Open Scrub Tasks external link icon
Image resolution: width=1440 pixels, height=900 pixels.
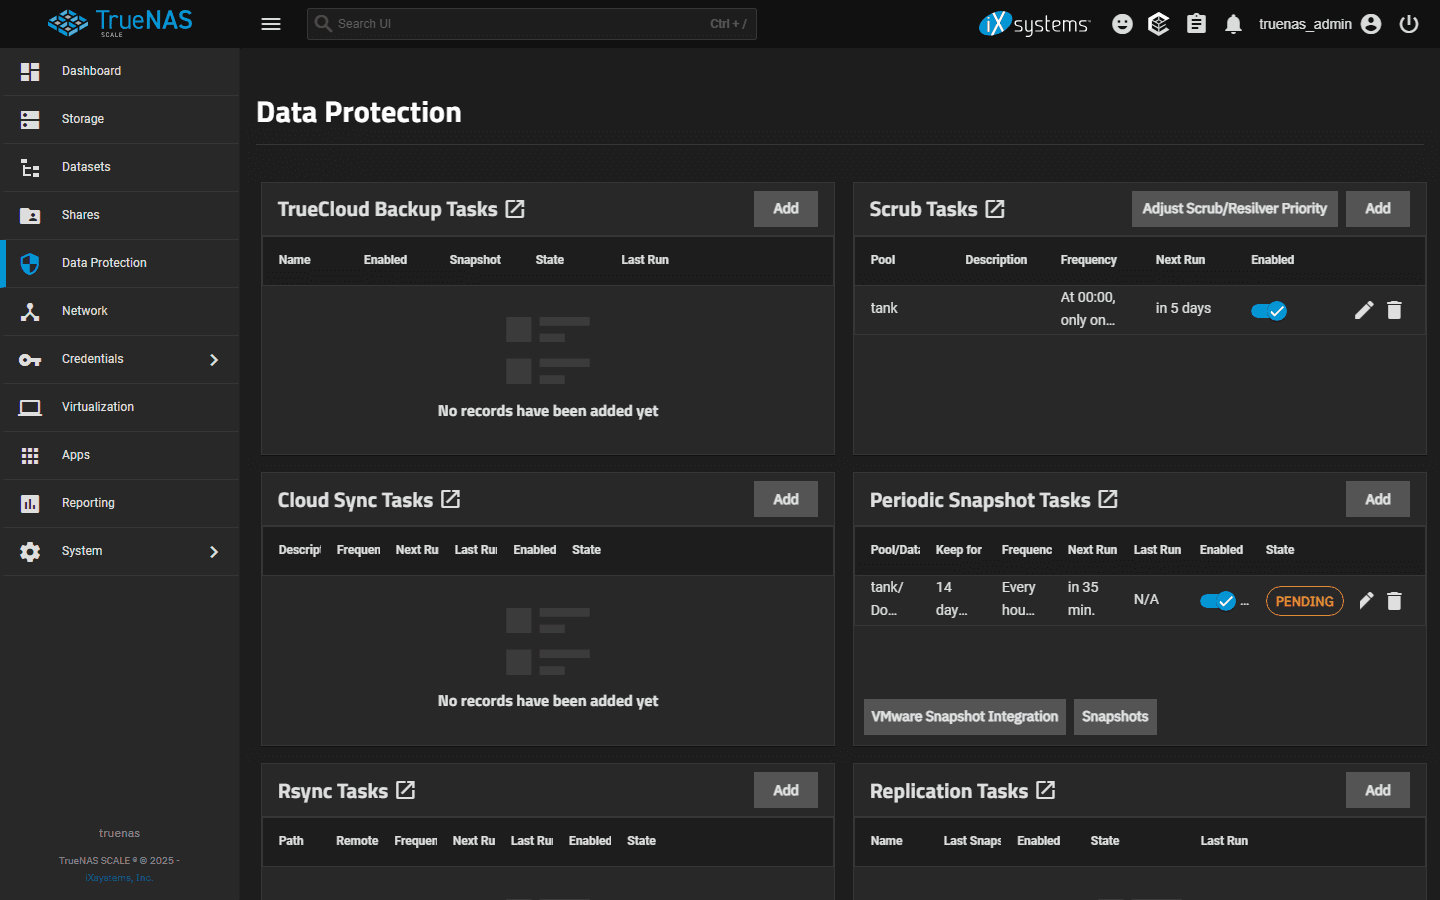tap(995, 209)
